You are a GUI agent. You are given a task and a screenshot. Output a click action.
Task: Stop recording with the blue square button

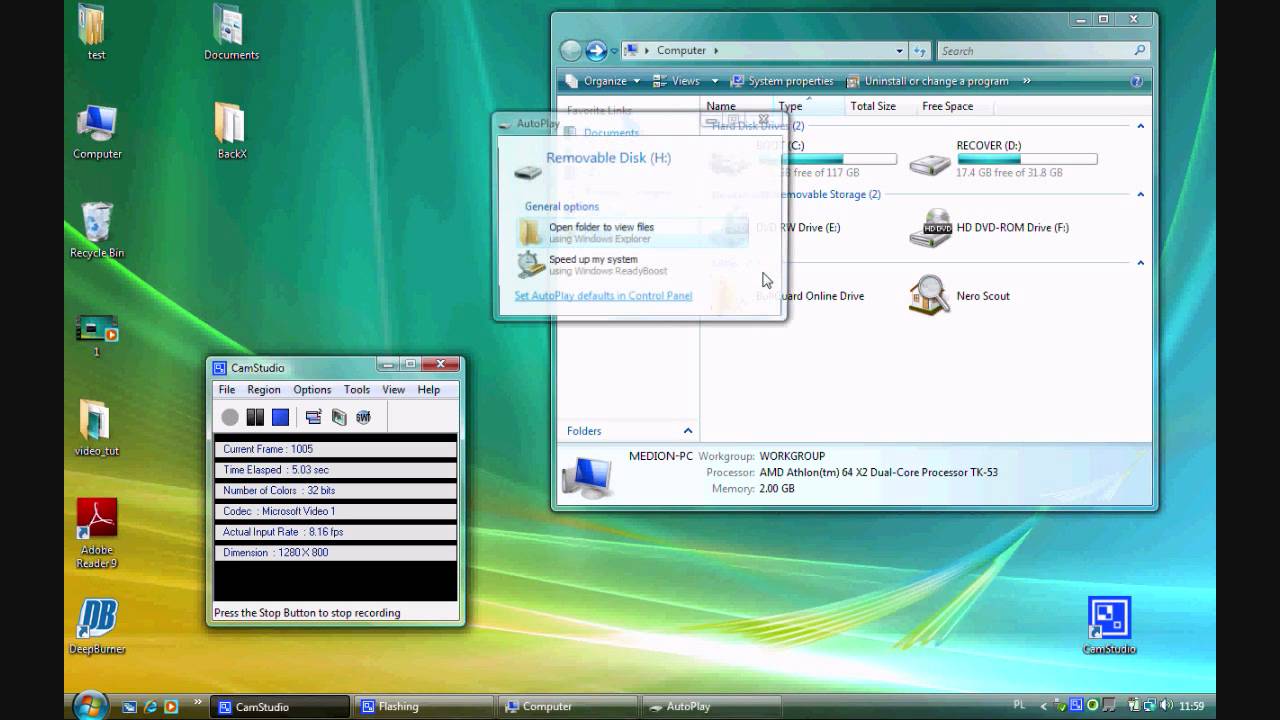281,417
